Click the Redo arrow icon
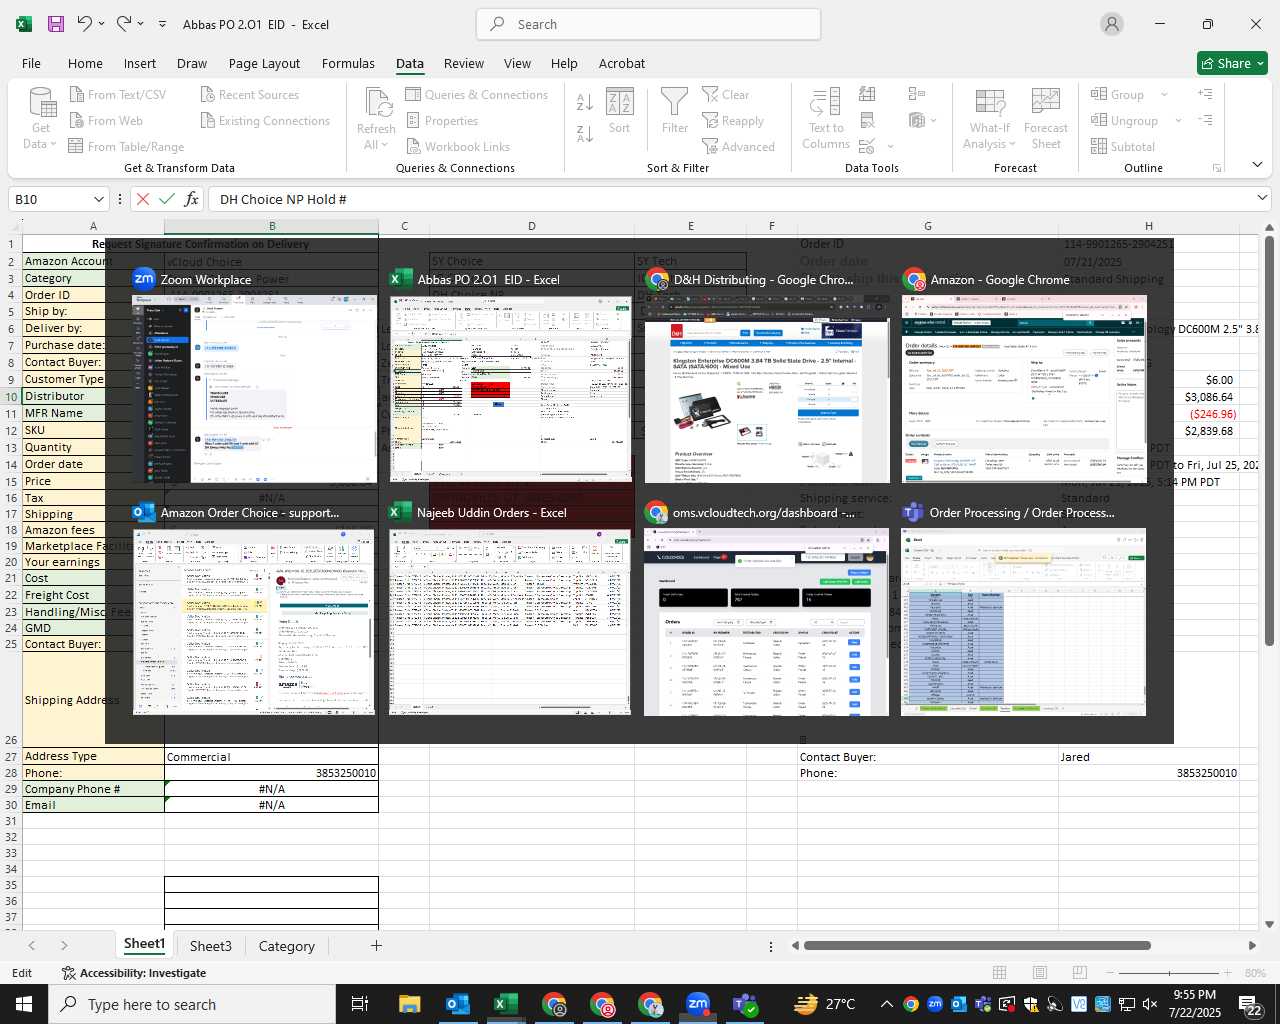This screenshot has height=1024, width=1280. pos(124,24)
